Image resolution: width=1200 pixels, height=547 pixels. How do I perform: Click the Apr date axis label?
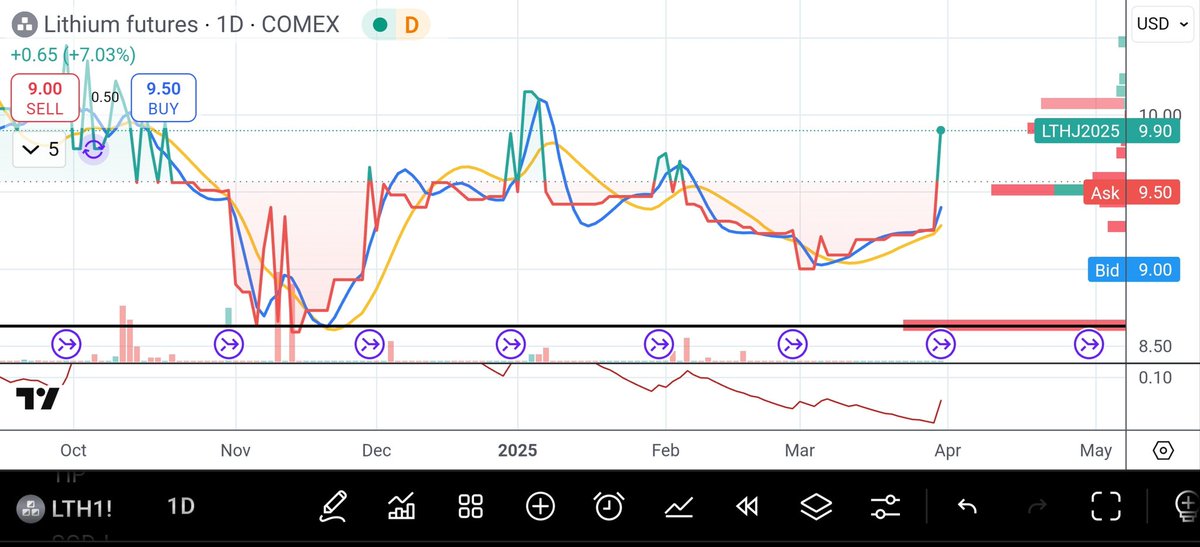[947, 450]
